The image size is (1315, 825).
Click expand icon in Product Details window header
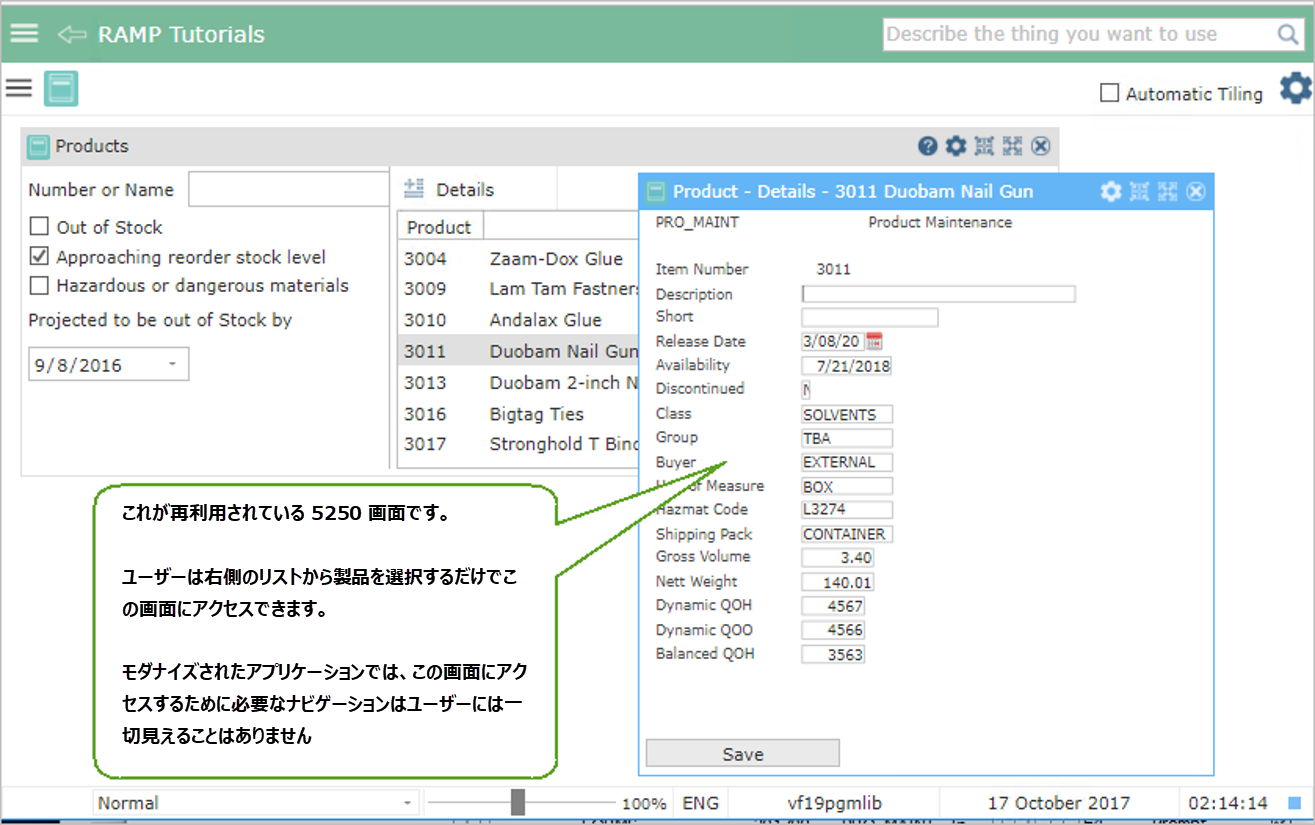pos(1167,192)
